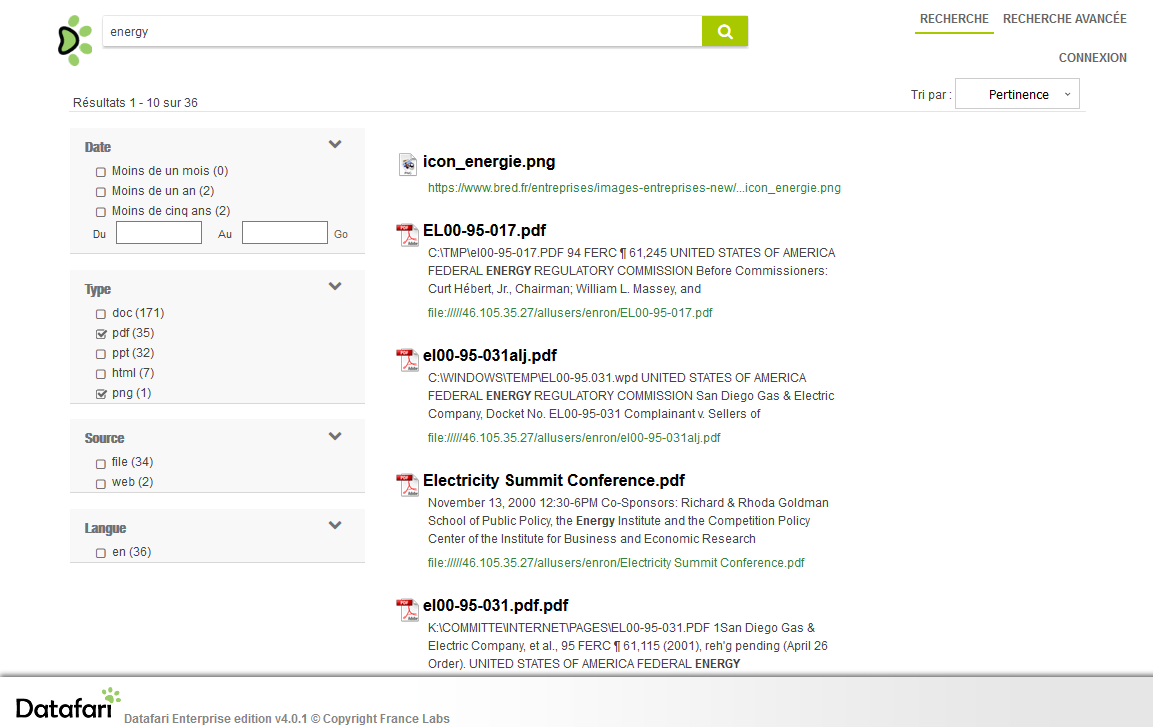The height and width of the screenshot is (727, 1153).
Task: Click the Source facet heading
Action: [104, 438]
